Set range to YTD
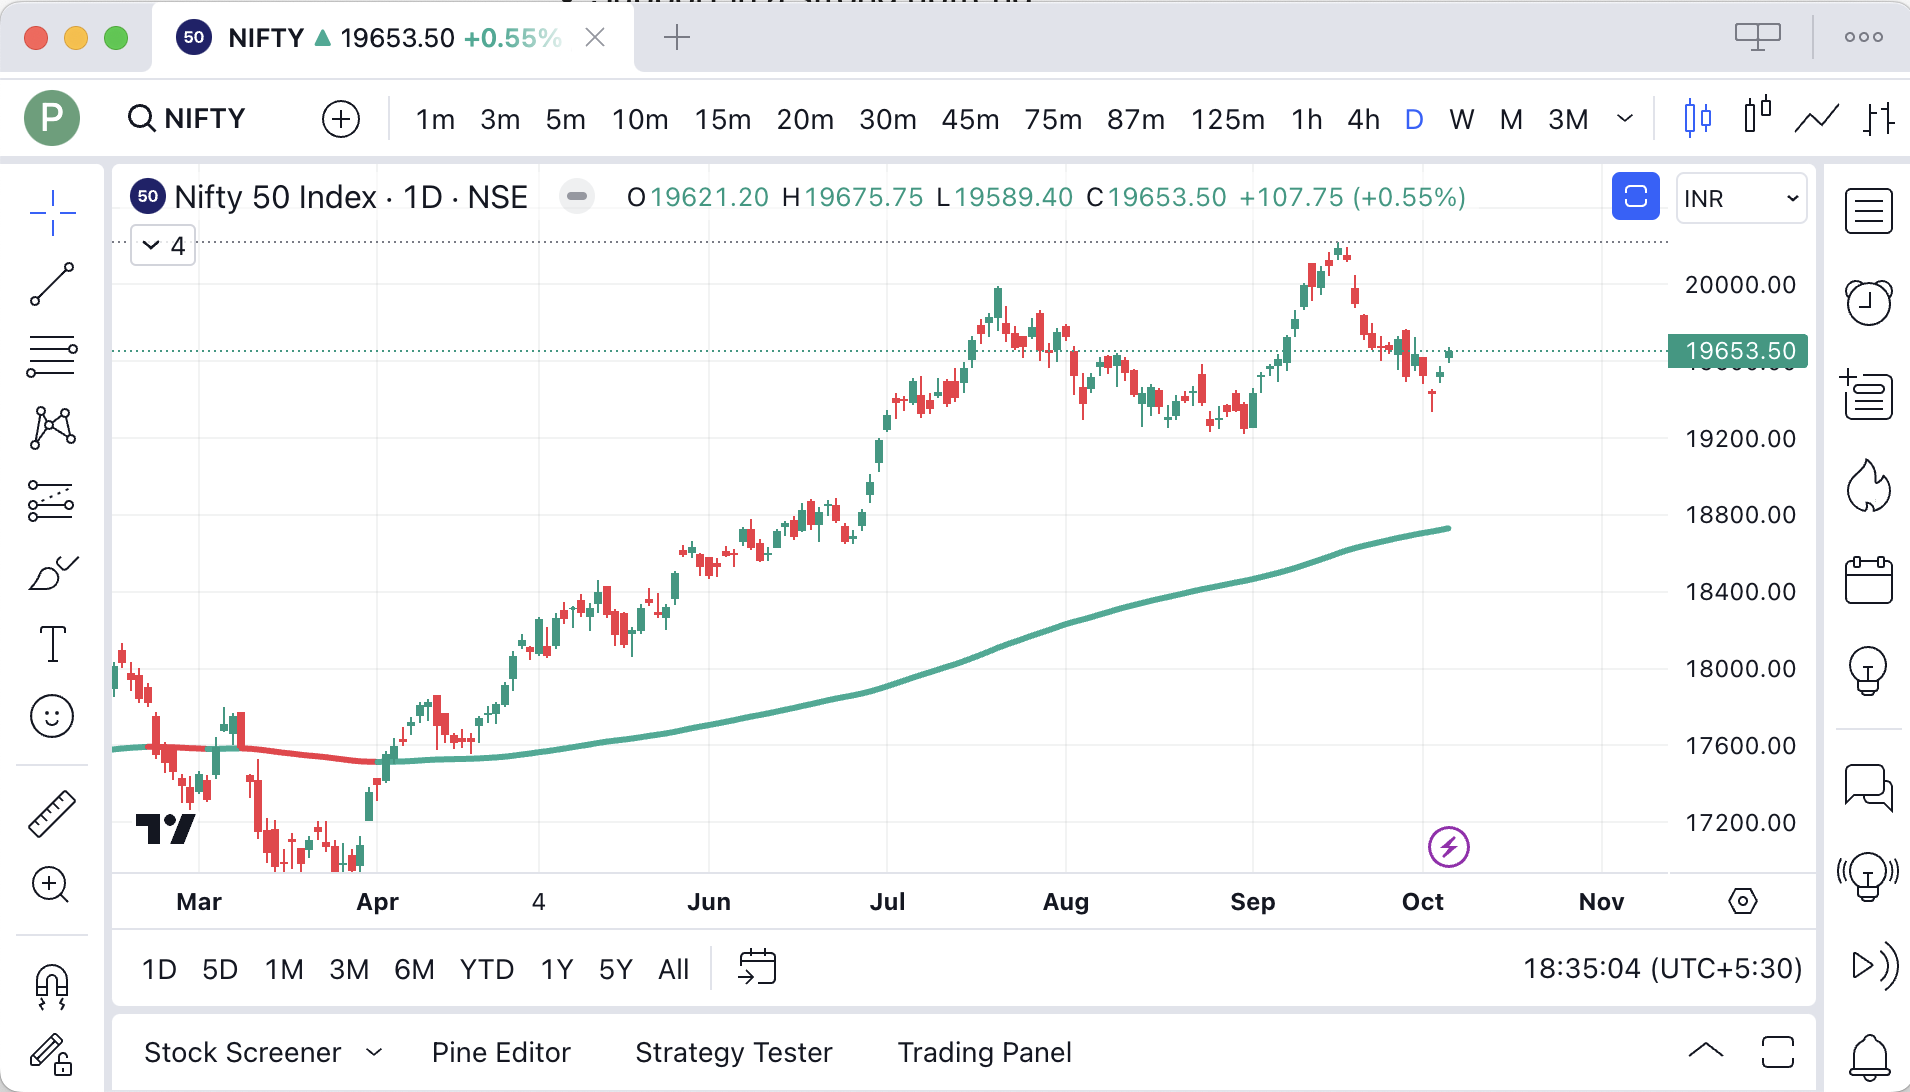 (x=487, y=969)
